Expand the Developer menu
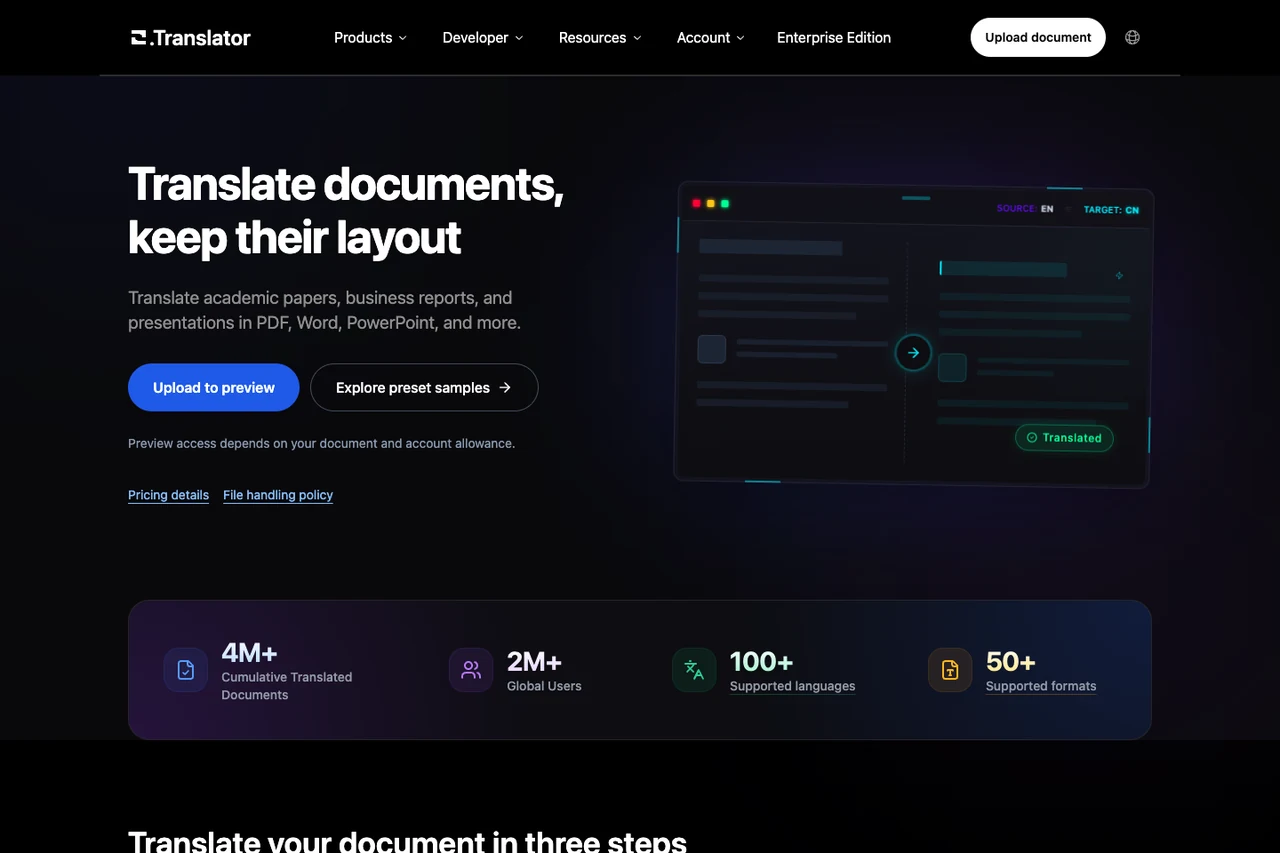The height and width of the screenshot is (853, 1280). click(483, 38)
